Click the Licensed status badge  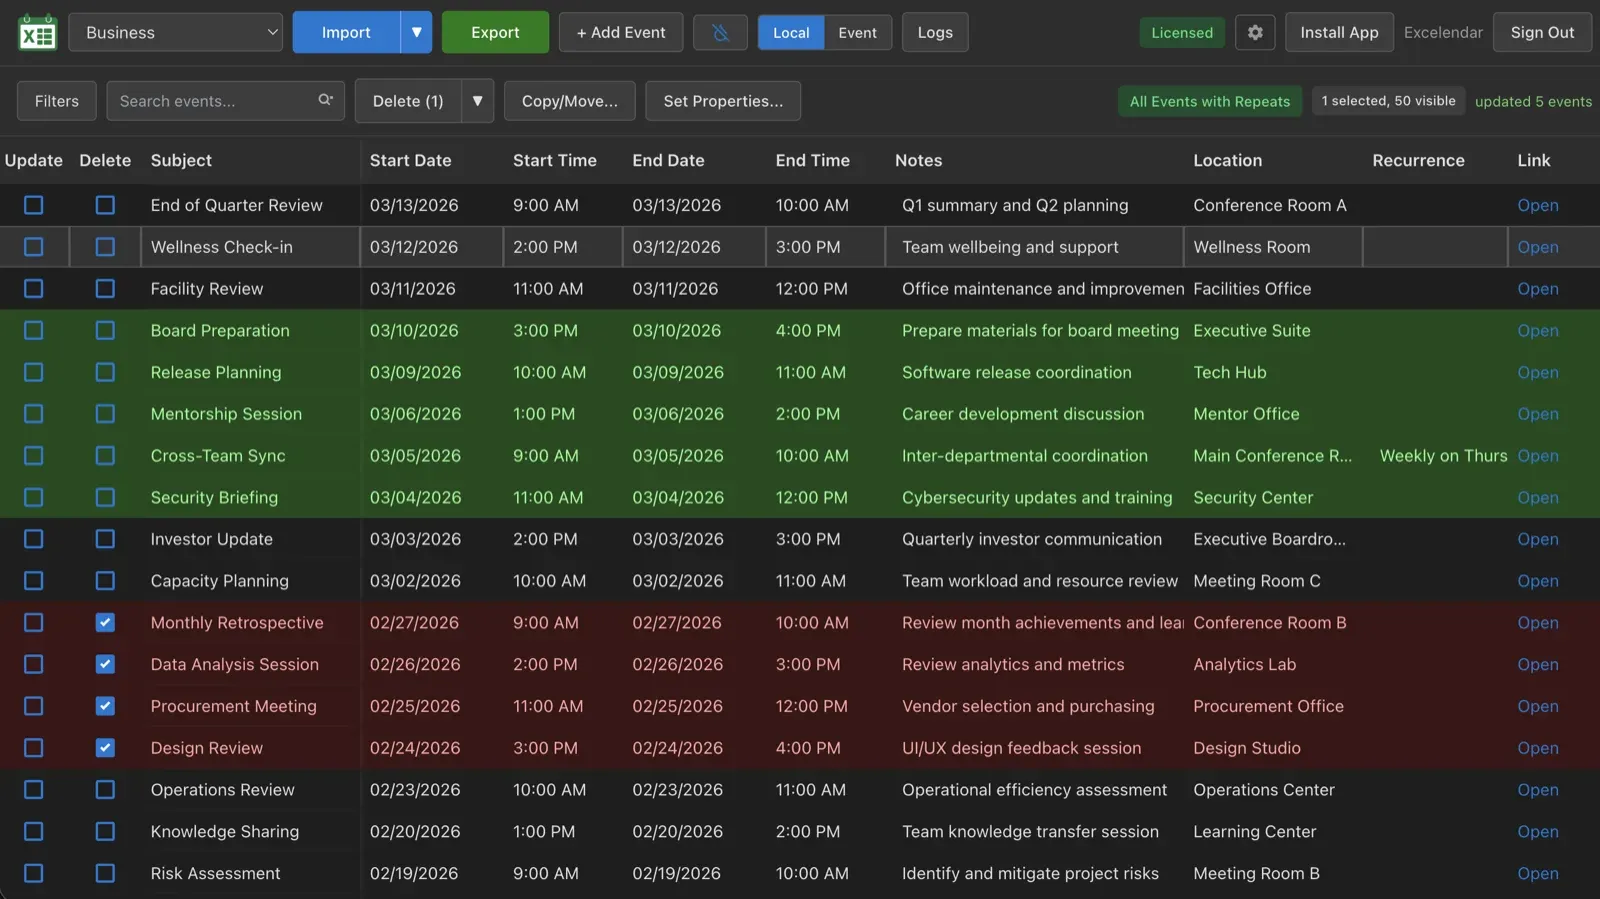point(1182,32)
